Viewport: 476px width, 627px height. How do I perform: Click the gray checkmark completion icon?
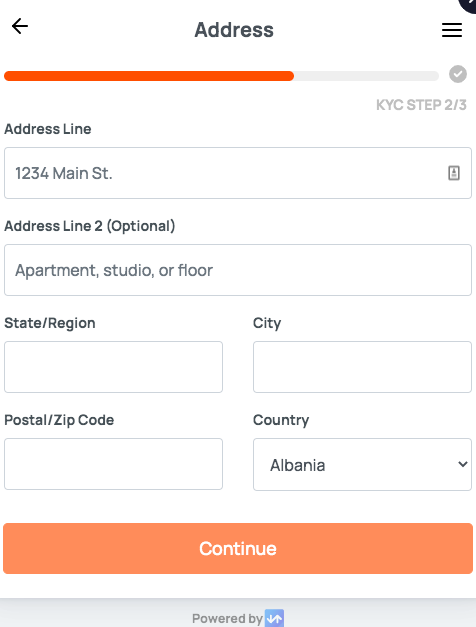[x=458, y=74]
